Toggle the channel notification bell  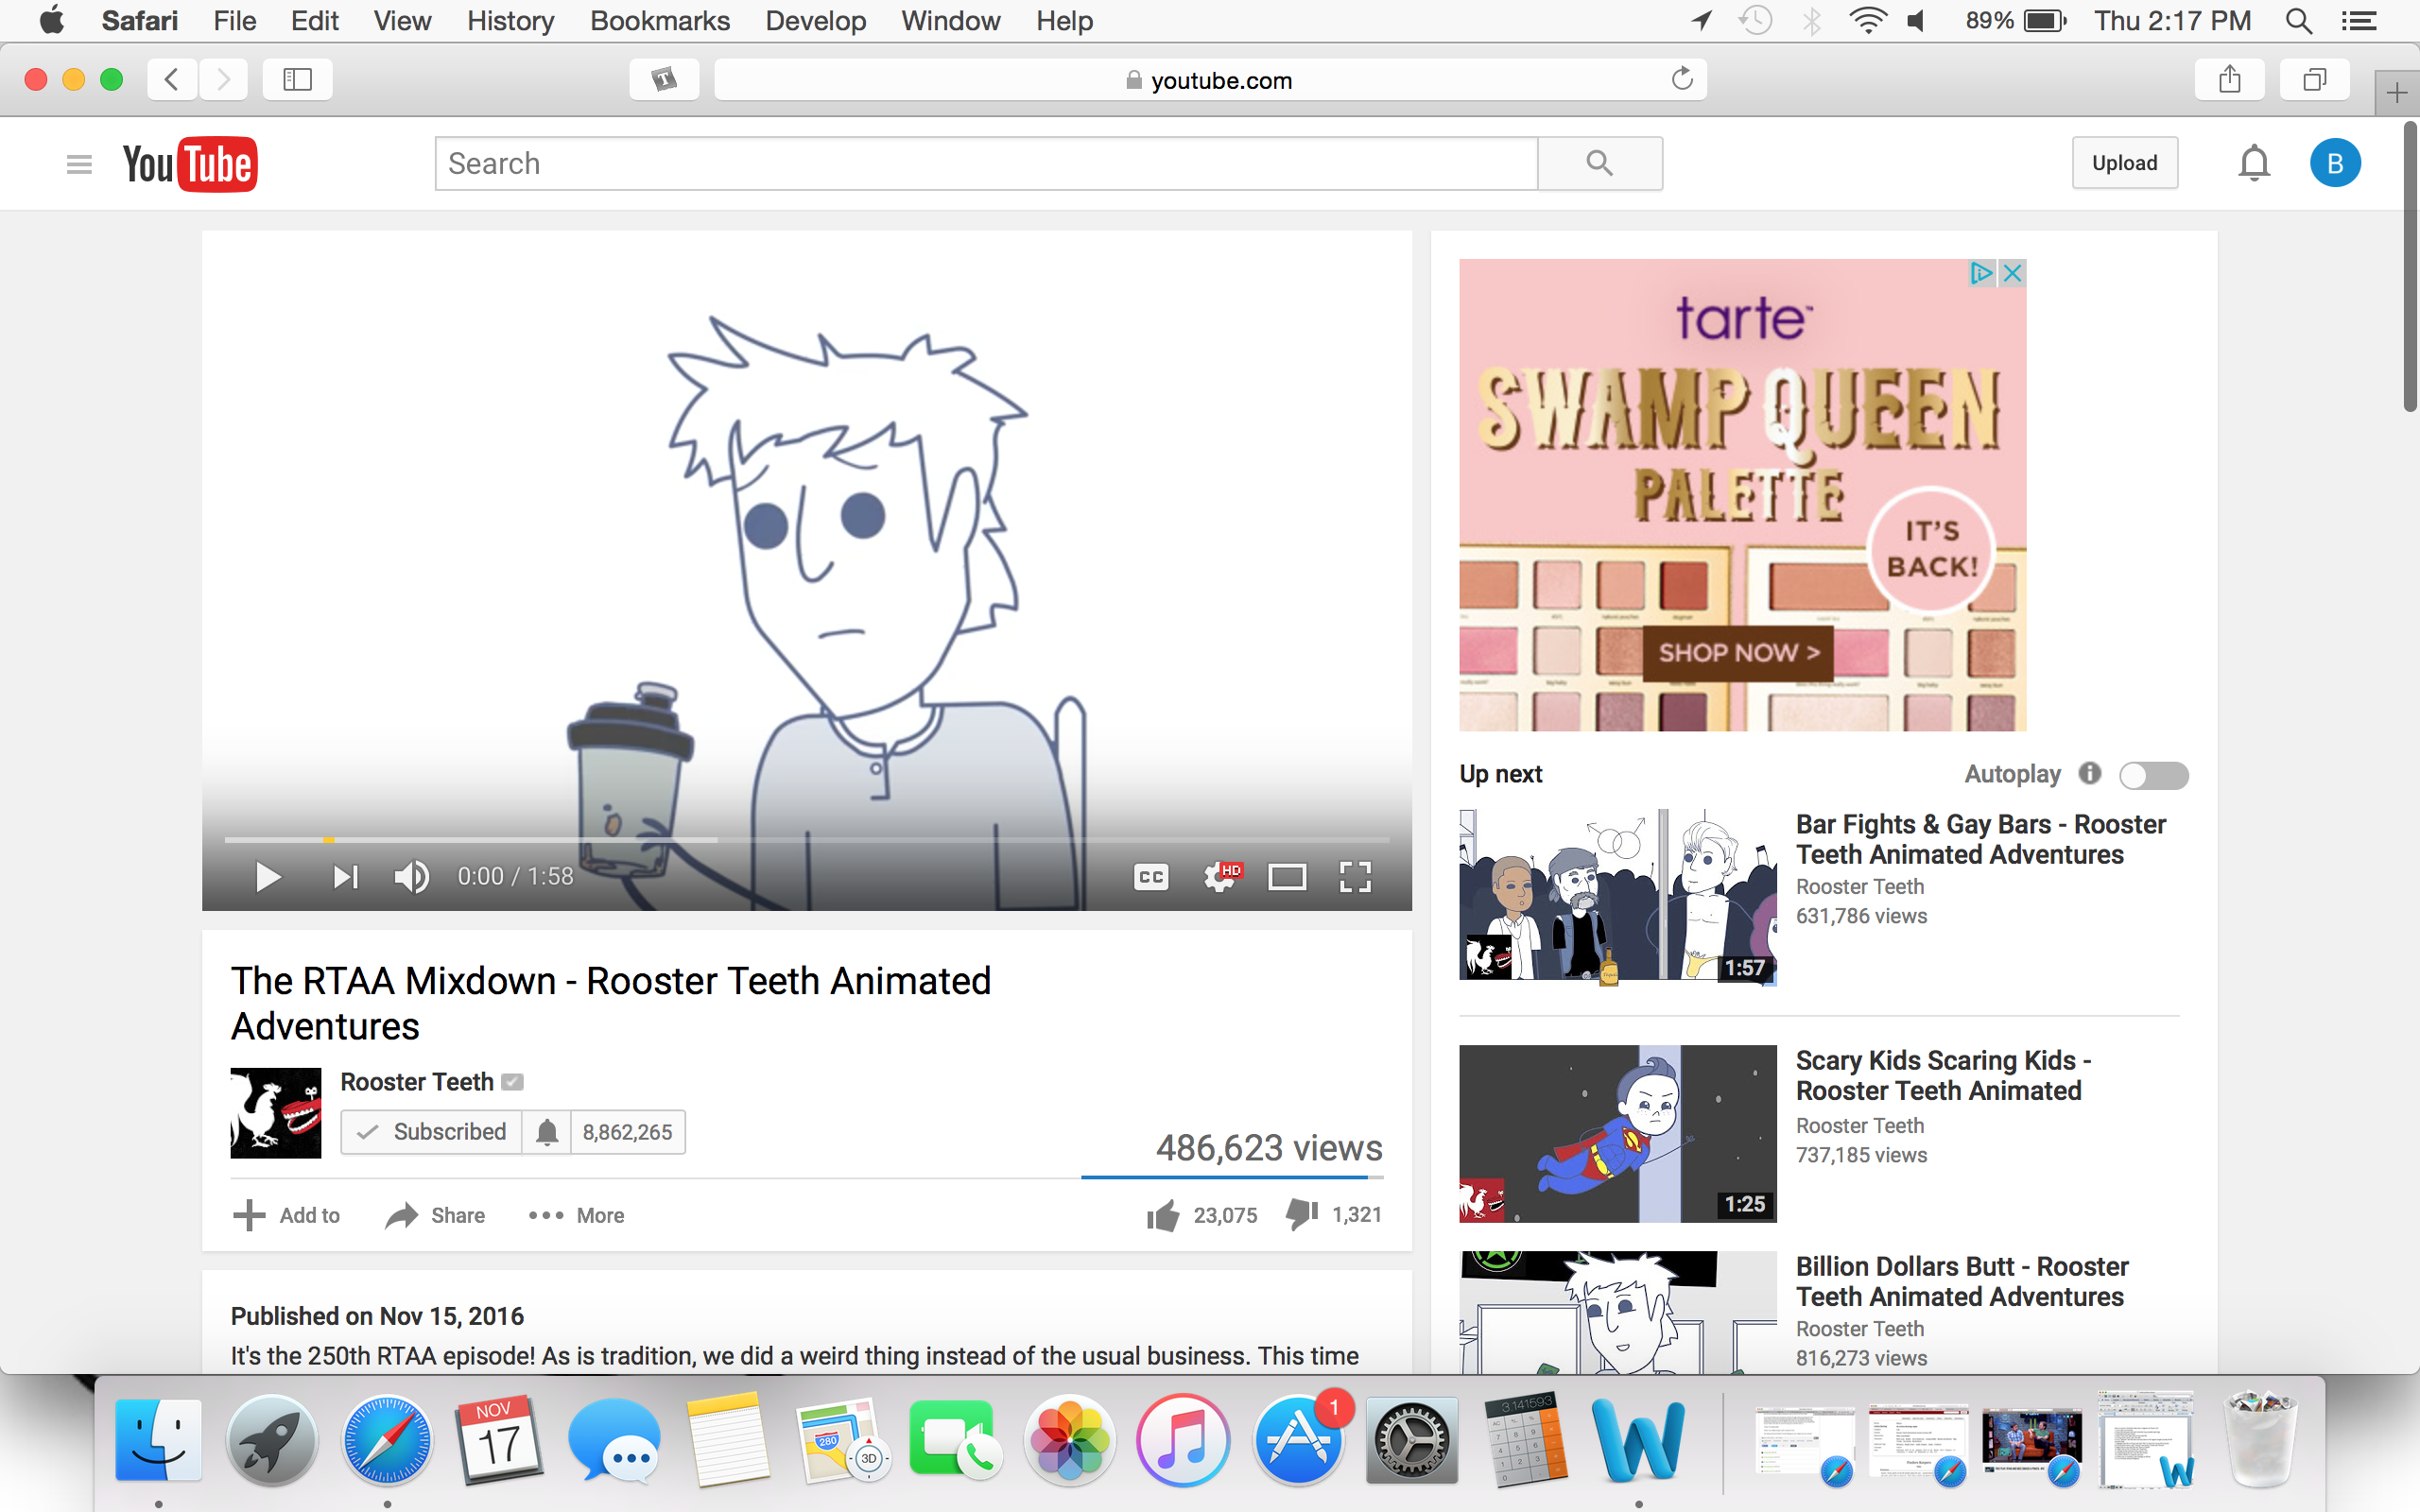[x=546, y=1132]
